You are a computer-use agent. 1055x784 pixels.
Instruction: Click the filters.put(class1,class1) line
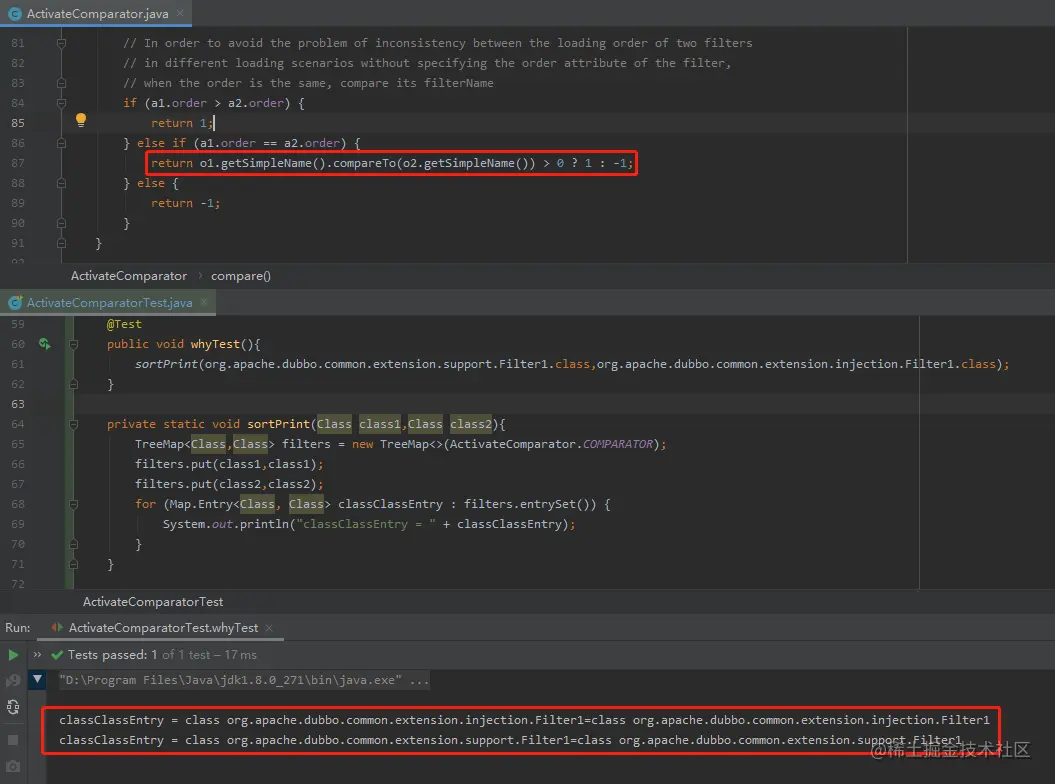(x=229, y=464)
